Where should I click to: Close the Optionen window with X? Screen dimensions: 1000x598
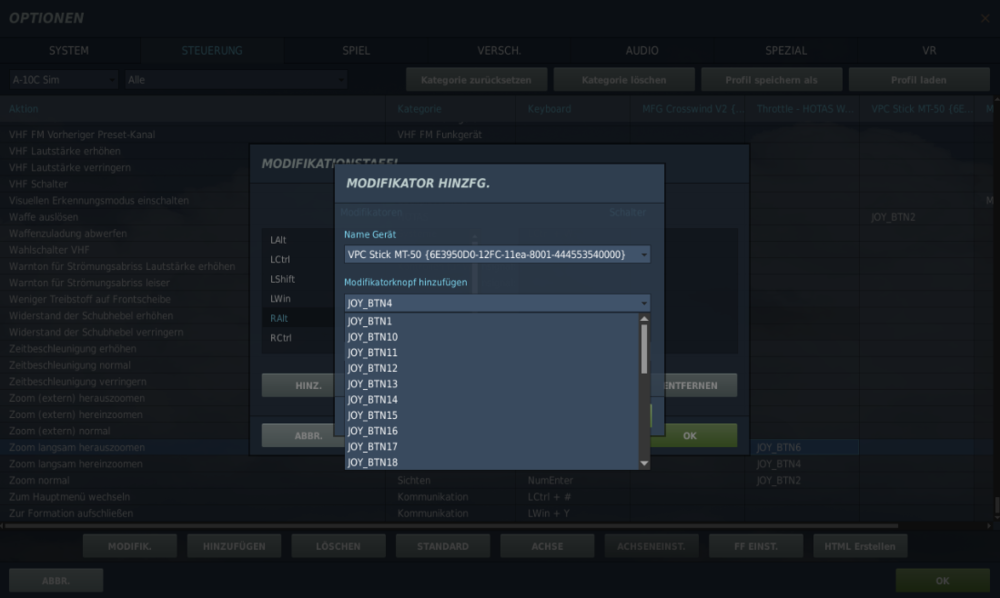pos(985,18)
